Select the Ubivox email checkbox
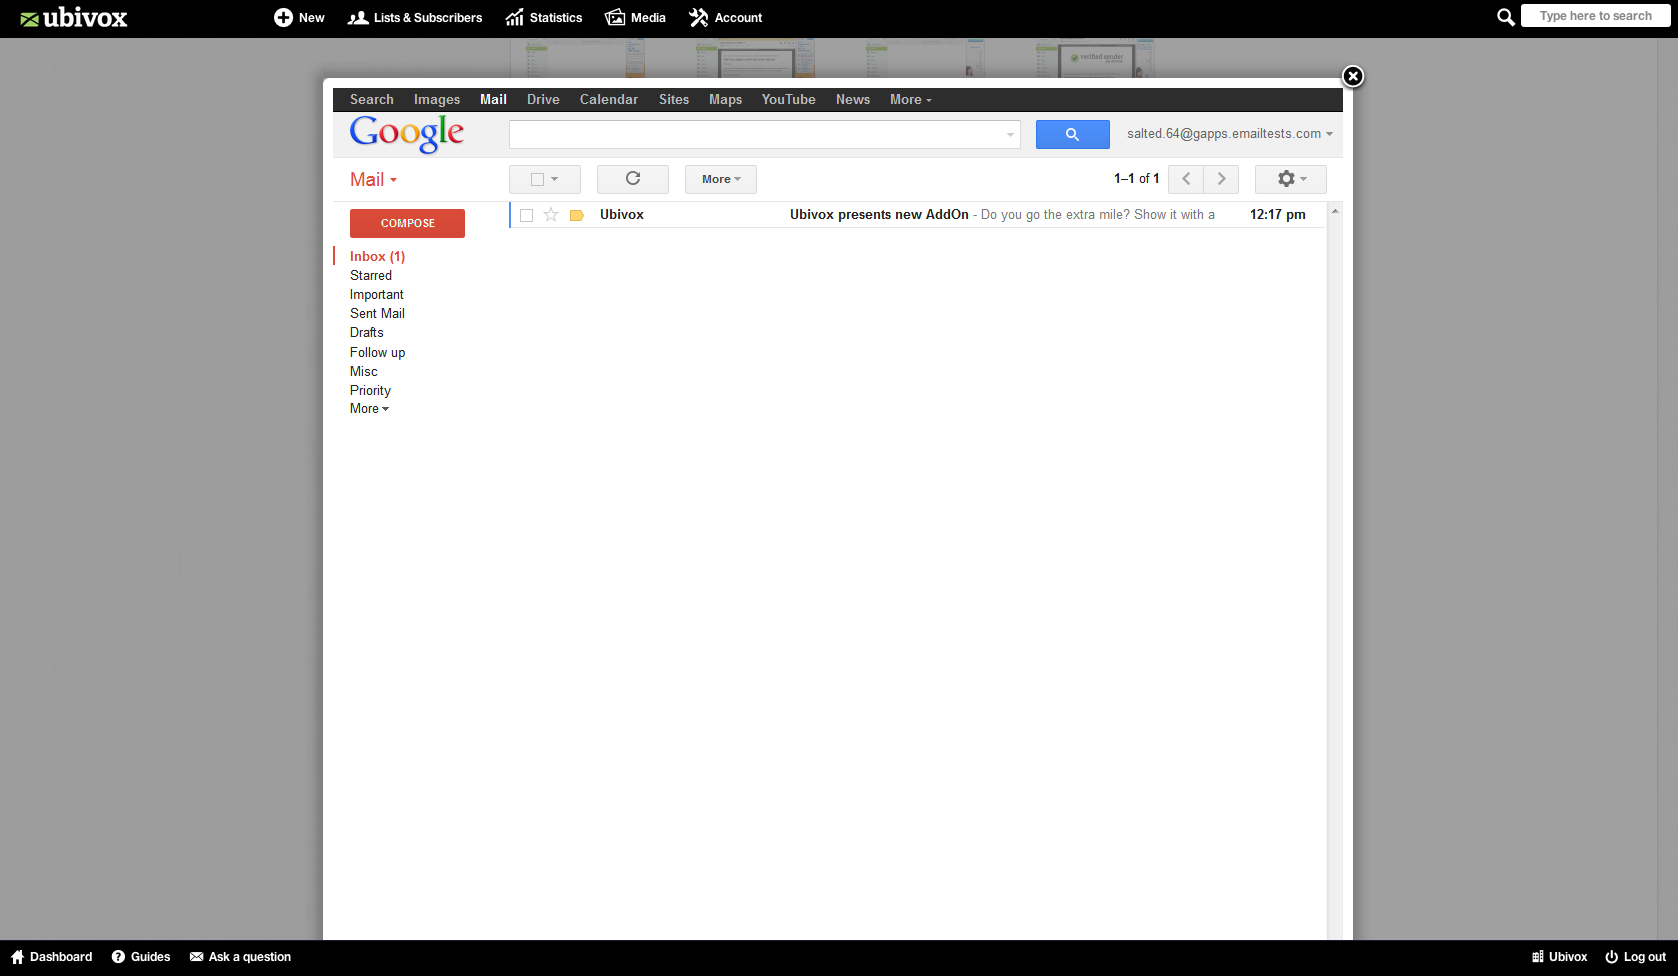This screenshot has height=976, width=1678. point(526,215)
